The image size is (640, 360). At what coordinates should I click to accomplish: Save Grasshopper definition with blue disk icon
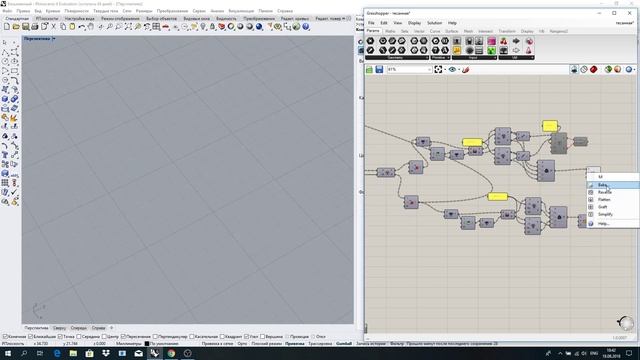[379, 70]
